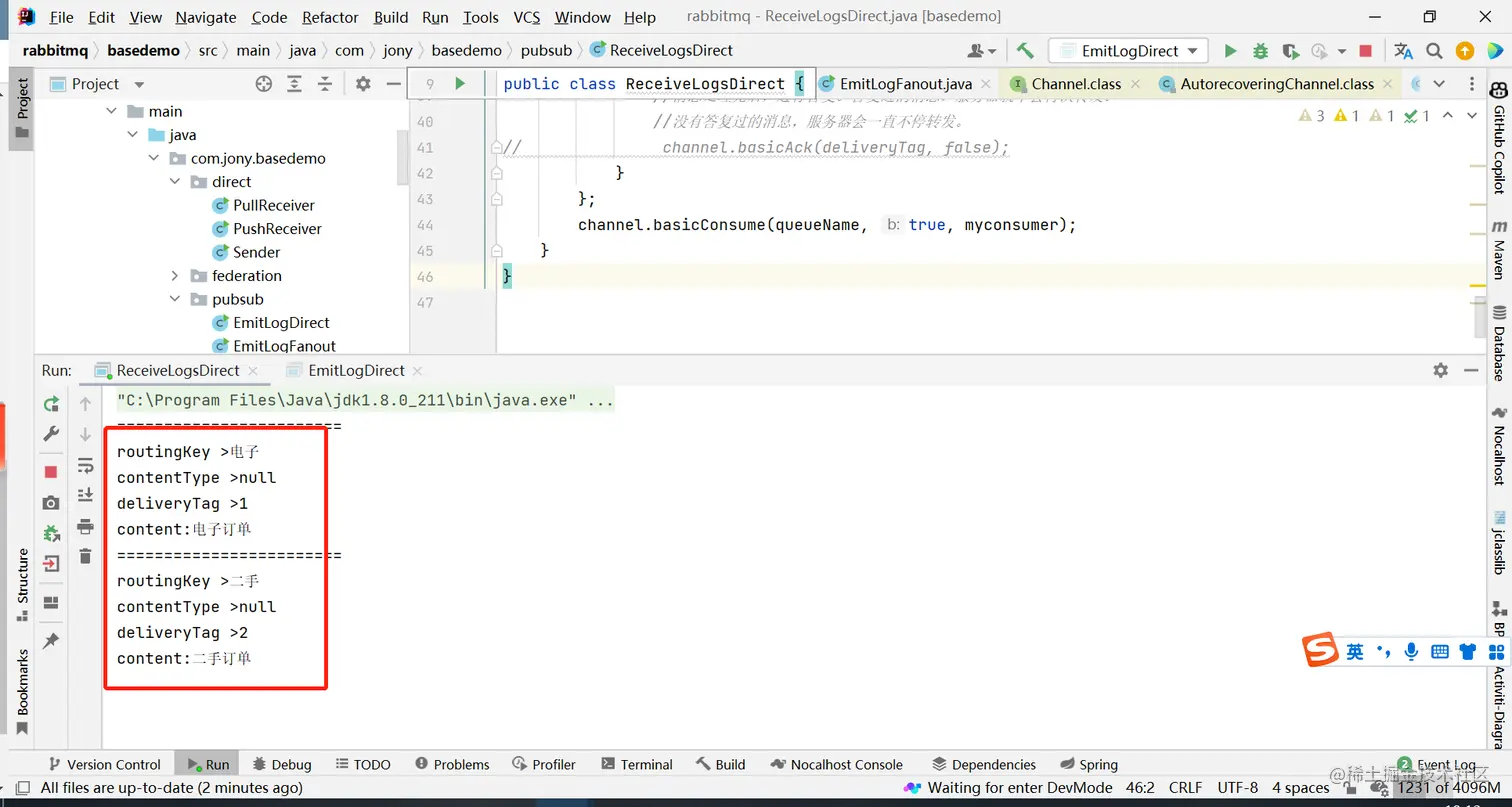Click the orange update arrow icon
1512x807 pixels.
pos(1465,51)
